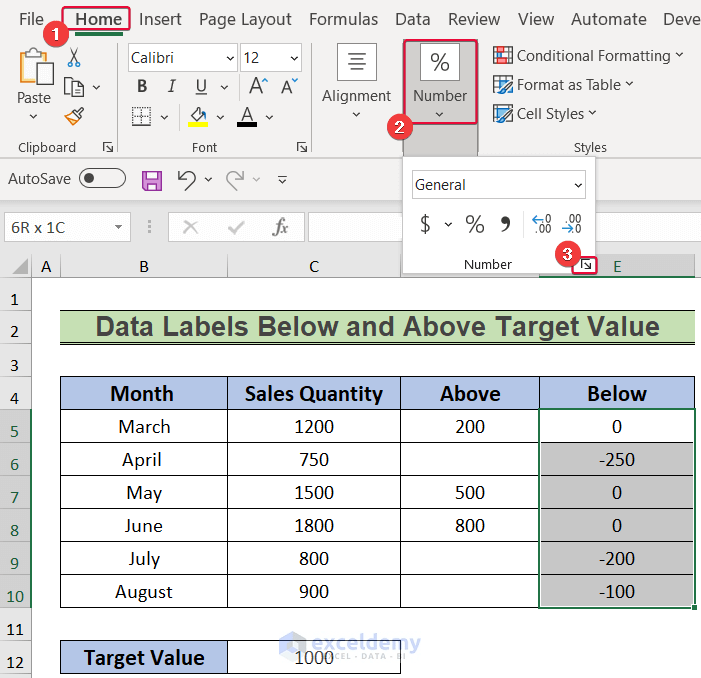Expand font color options arrow
The width and height of the screenshot is (701, 678).
269,118
